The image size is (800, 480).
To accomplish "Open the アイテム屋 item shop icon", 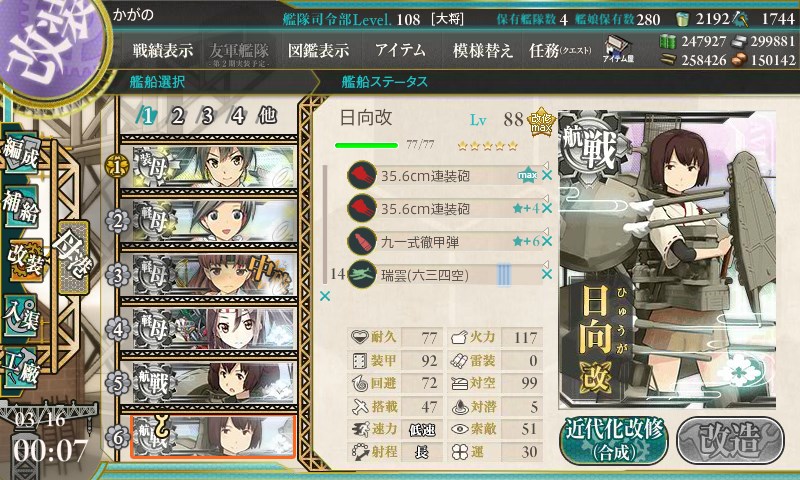I will pyautogui.click(x=618, y=49).
